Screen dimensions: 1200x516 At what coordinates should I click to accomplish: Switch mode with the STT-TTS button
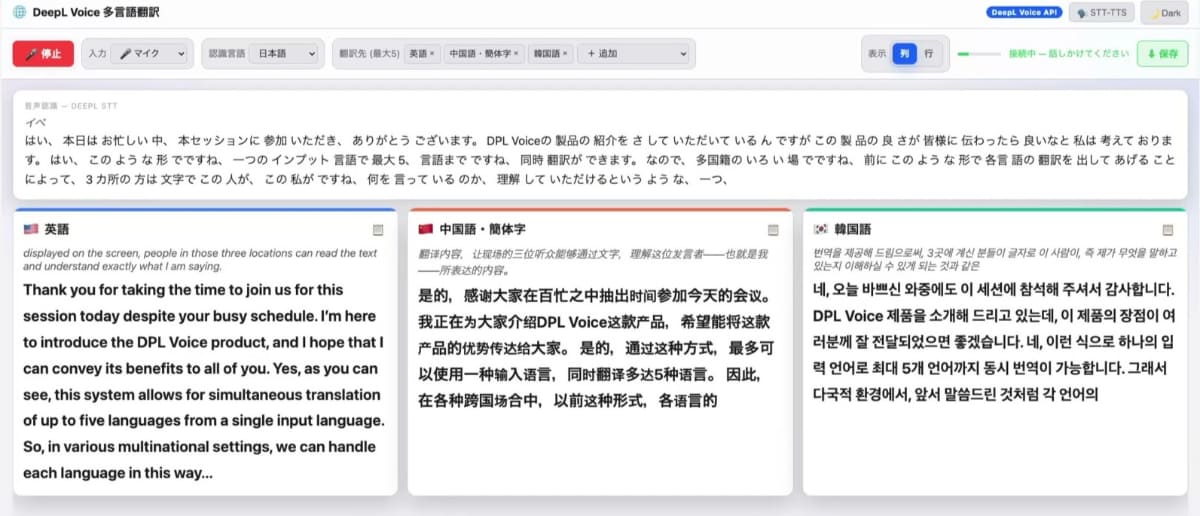(1100, 13)
